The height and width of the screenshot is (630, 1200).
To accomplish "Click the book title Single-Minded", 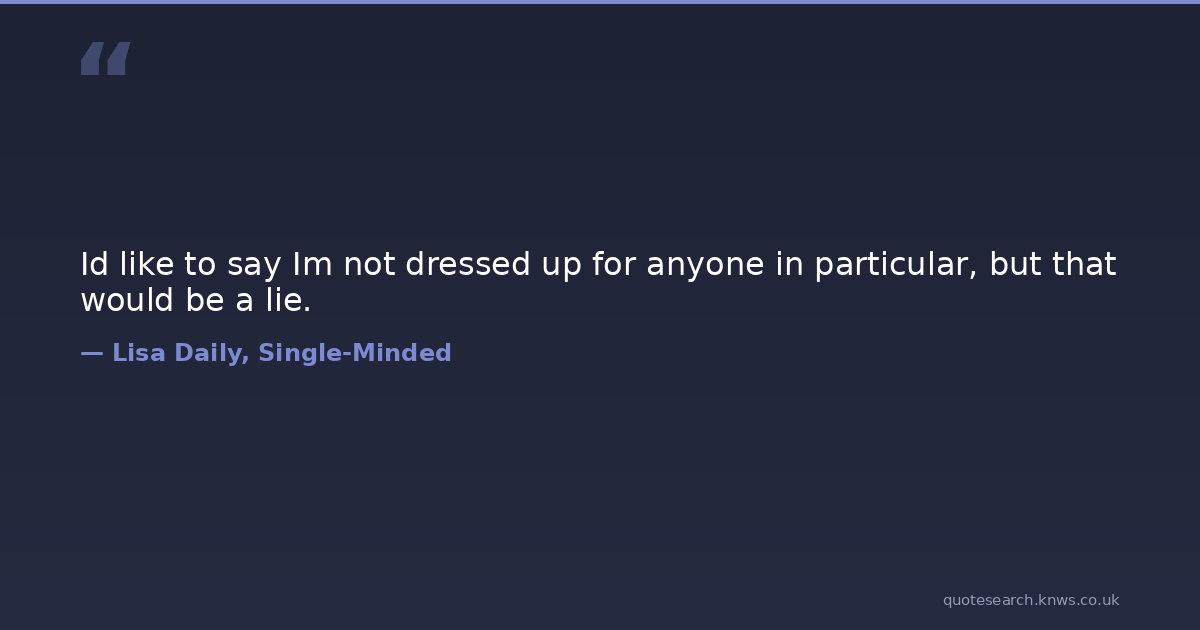I will [355, 353].
